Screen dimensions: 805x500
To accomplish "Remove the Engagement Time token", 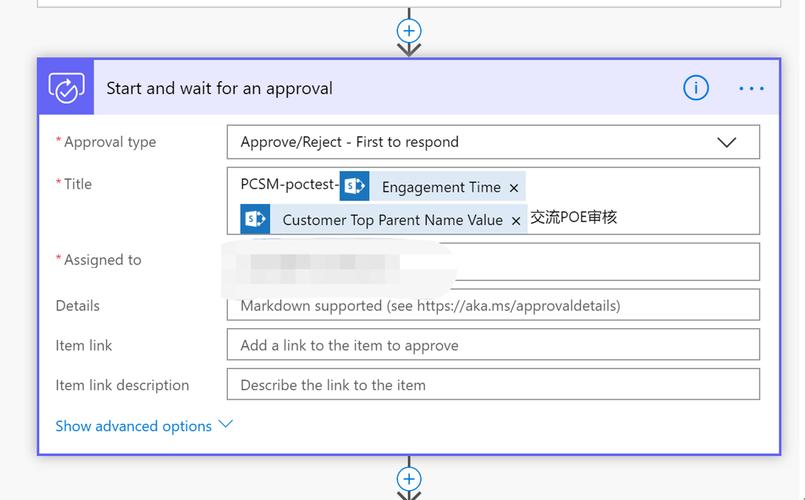I will coord(514,188).
